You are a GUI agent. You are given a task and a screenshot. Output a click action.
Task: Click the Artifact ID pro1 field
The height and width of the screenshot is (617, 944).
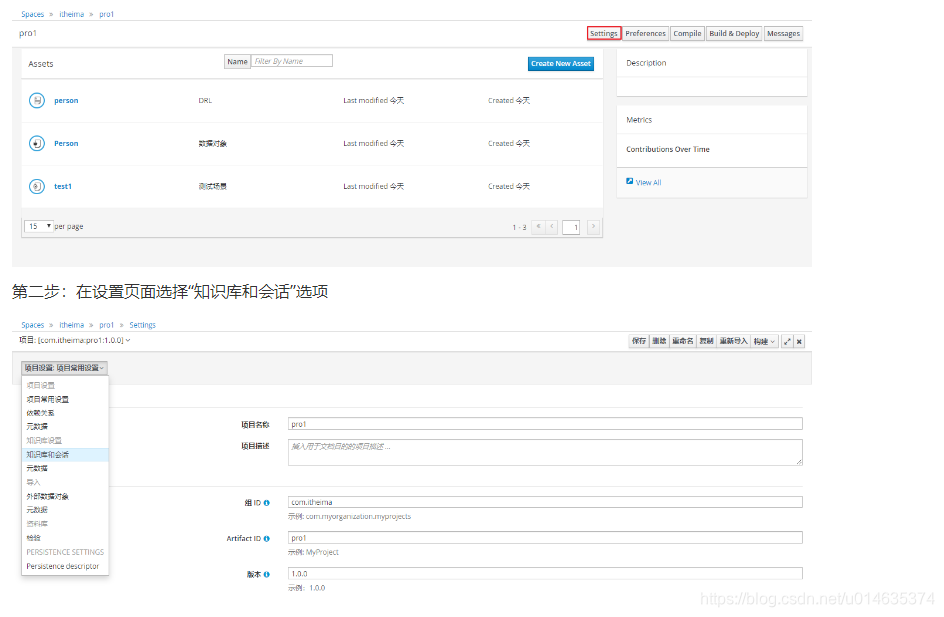[545, 538]
